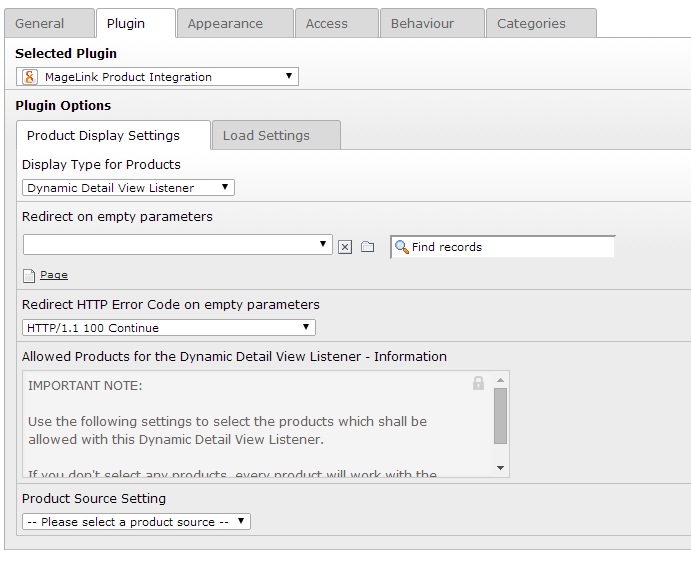Click the Page link
The height and width of the screenshot is (561, 691).
click(54, 275)
